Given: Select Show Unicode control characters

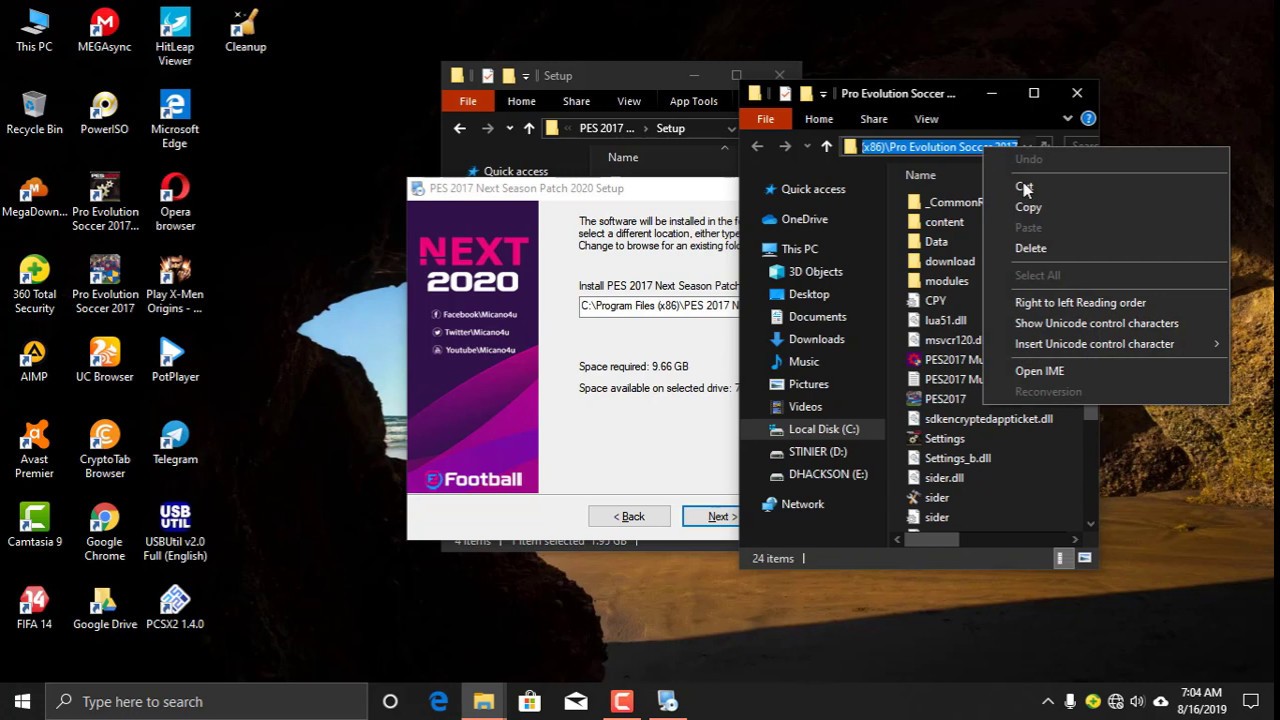Looking at the screenshot, I should [1106, 323].
